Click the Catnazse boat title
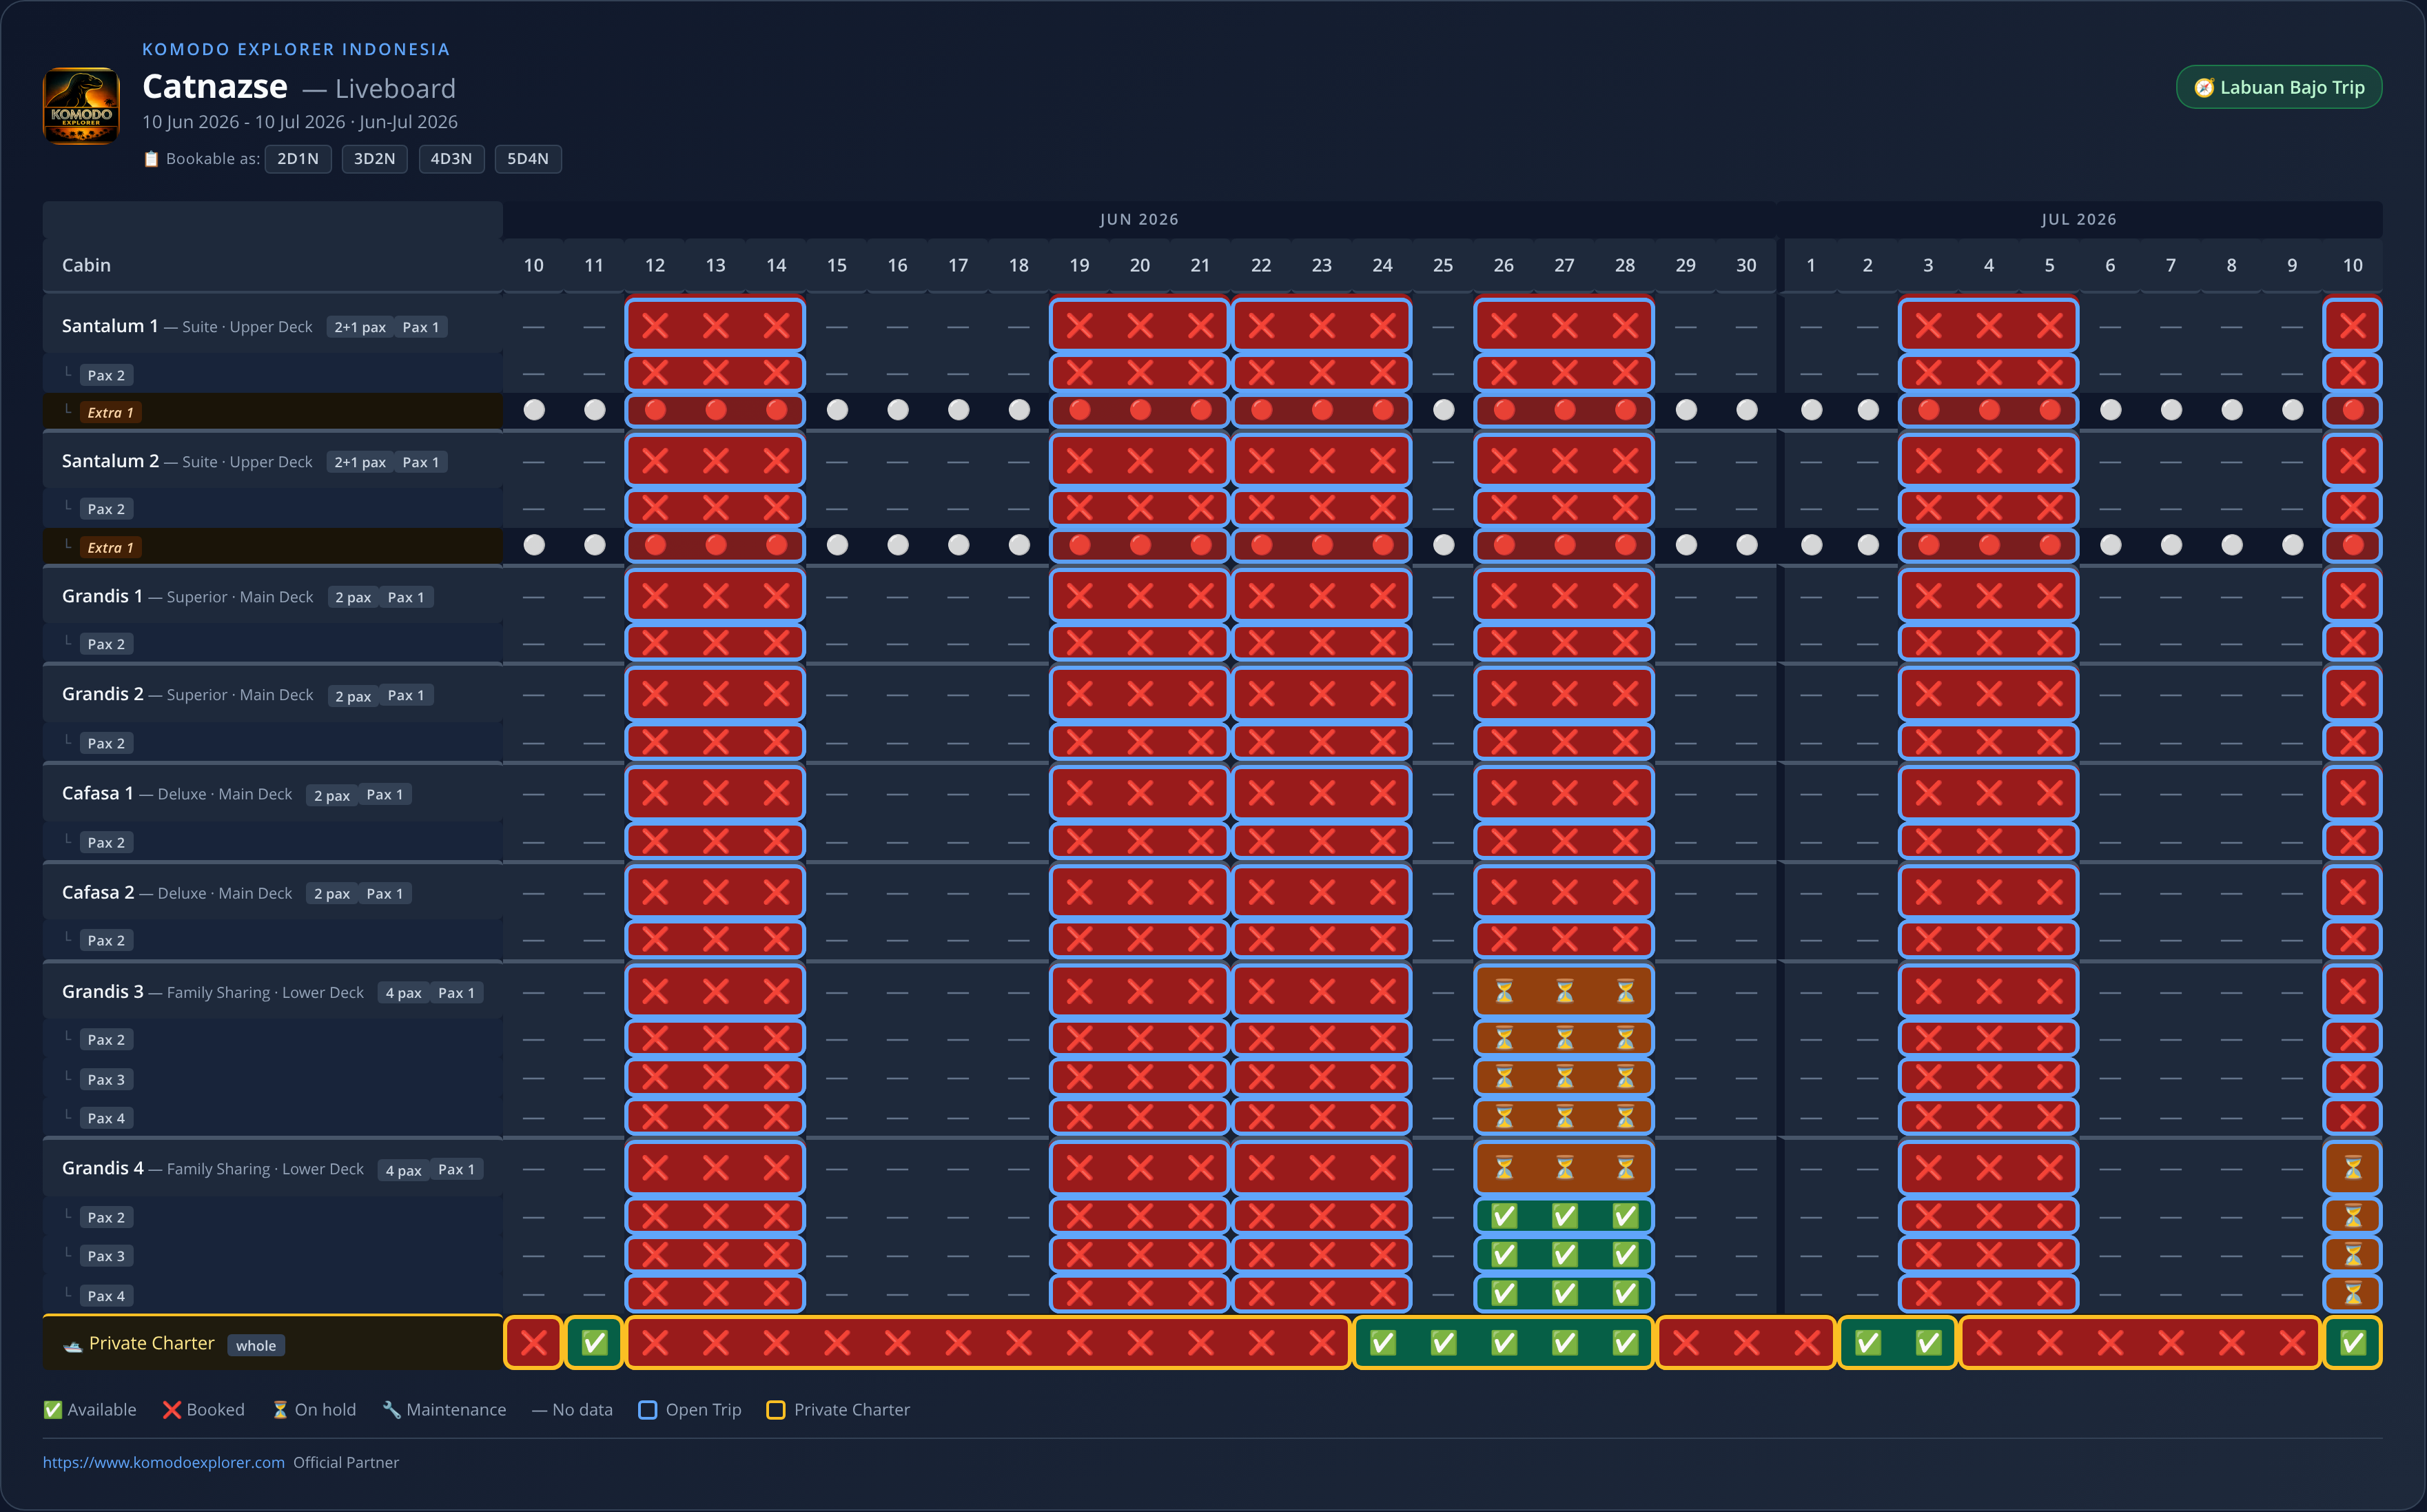Viewport: 2427px width, 1512px height. pos(215,87)
